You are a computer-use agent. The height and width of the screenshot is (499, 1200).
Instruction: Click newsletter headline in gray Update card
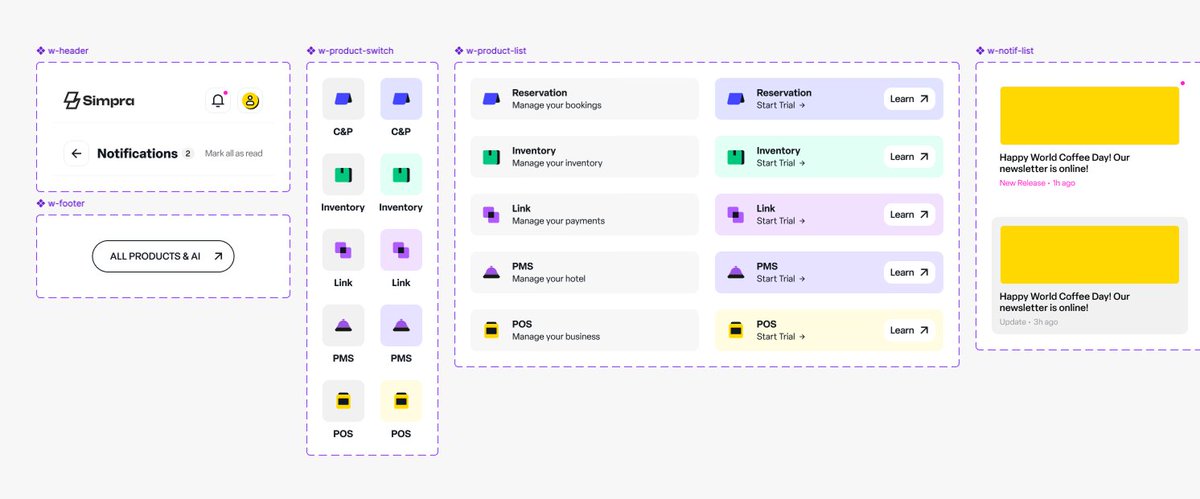pos(1065,302)
